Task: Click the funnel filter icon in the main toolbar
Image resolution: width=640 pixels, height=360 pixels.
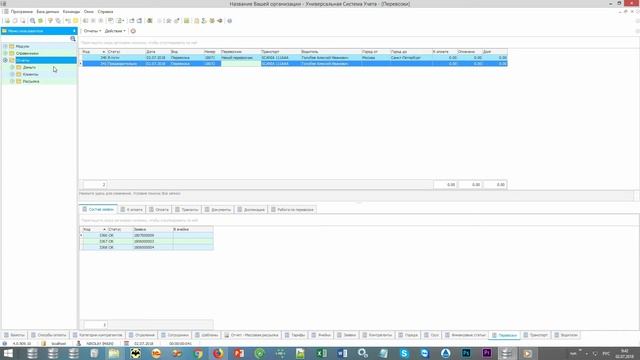Action: [x=50, y=21]
